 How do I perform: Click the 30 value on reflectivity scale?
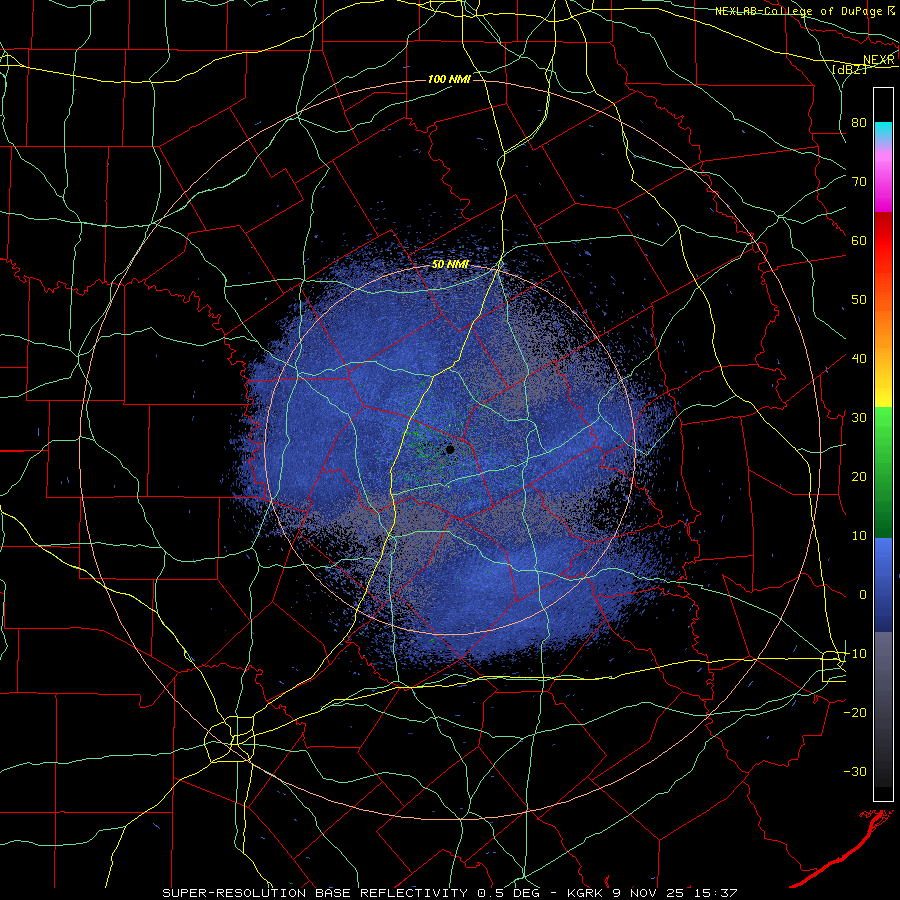pyautogui.click(x=859, y=417)
